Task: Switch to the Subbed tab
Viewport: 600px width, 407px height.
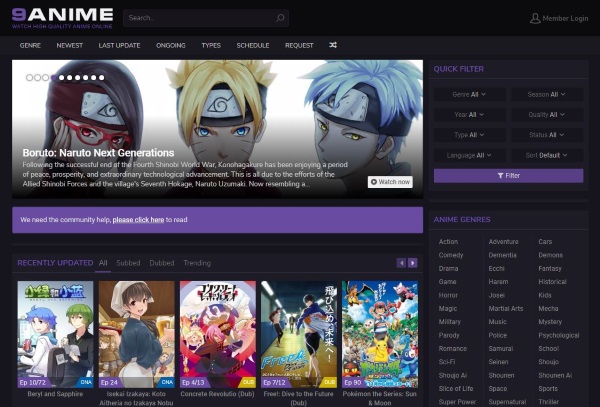Action: (128, 263)
